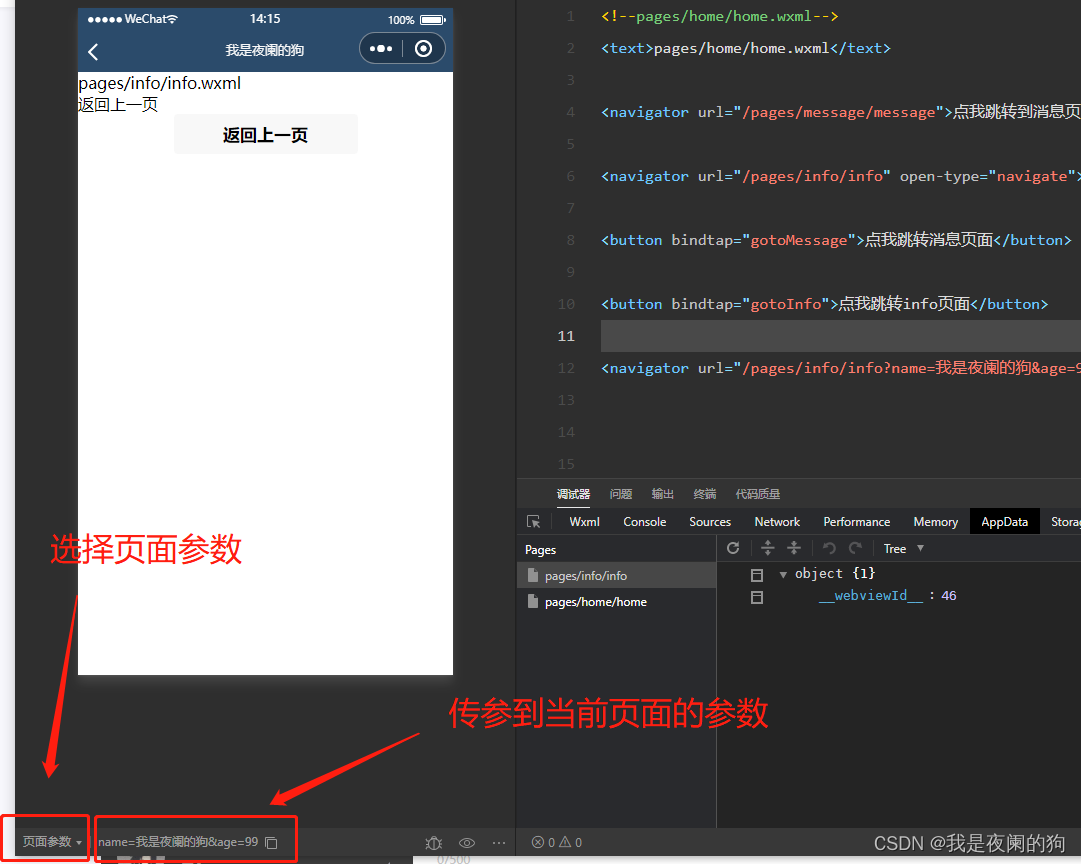Switch to the 代码质量 panel tab
1081x864 pixels.
(x=758, y=494)
